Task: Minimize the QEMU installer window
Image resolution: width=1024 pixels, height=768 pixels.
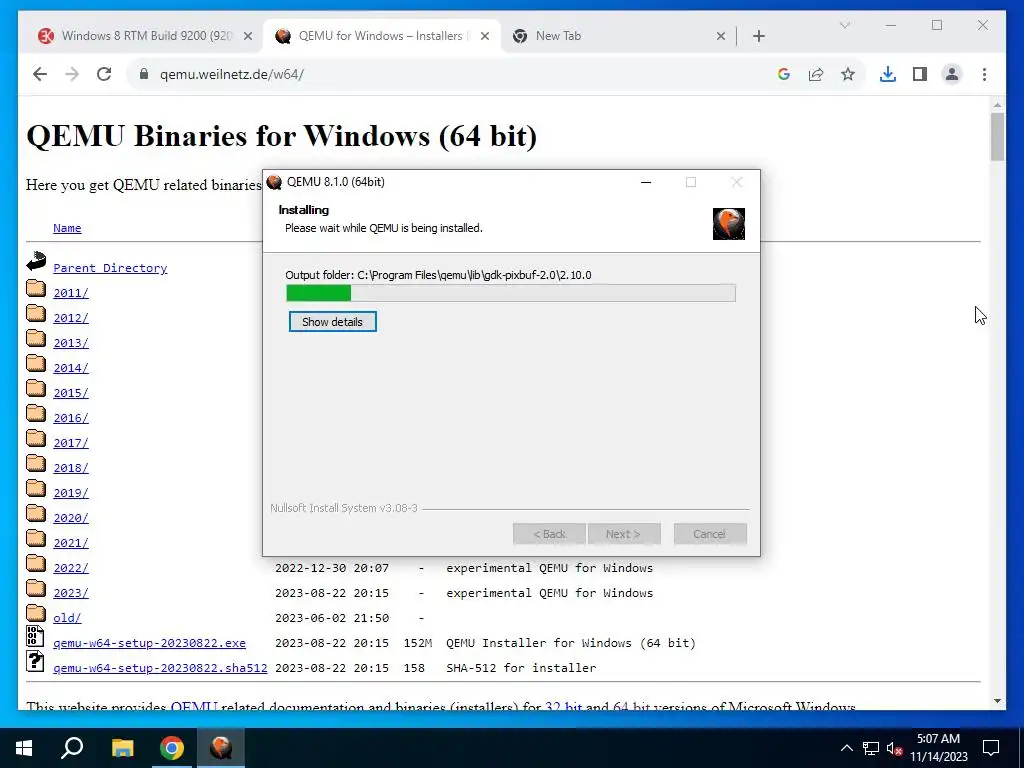Action: click(x=646, y=182)
